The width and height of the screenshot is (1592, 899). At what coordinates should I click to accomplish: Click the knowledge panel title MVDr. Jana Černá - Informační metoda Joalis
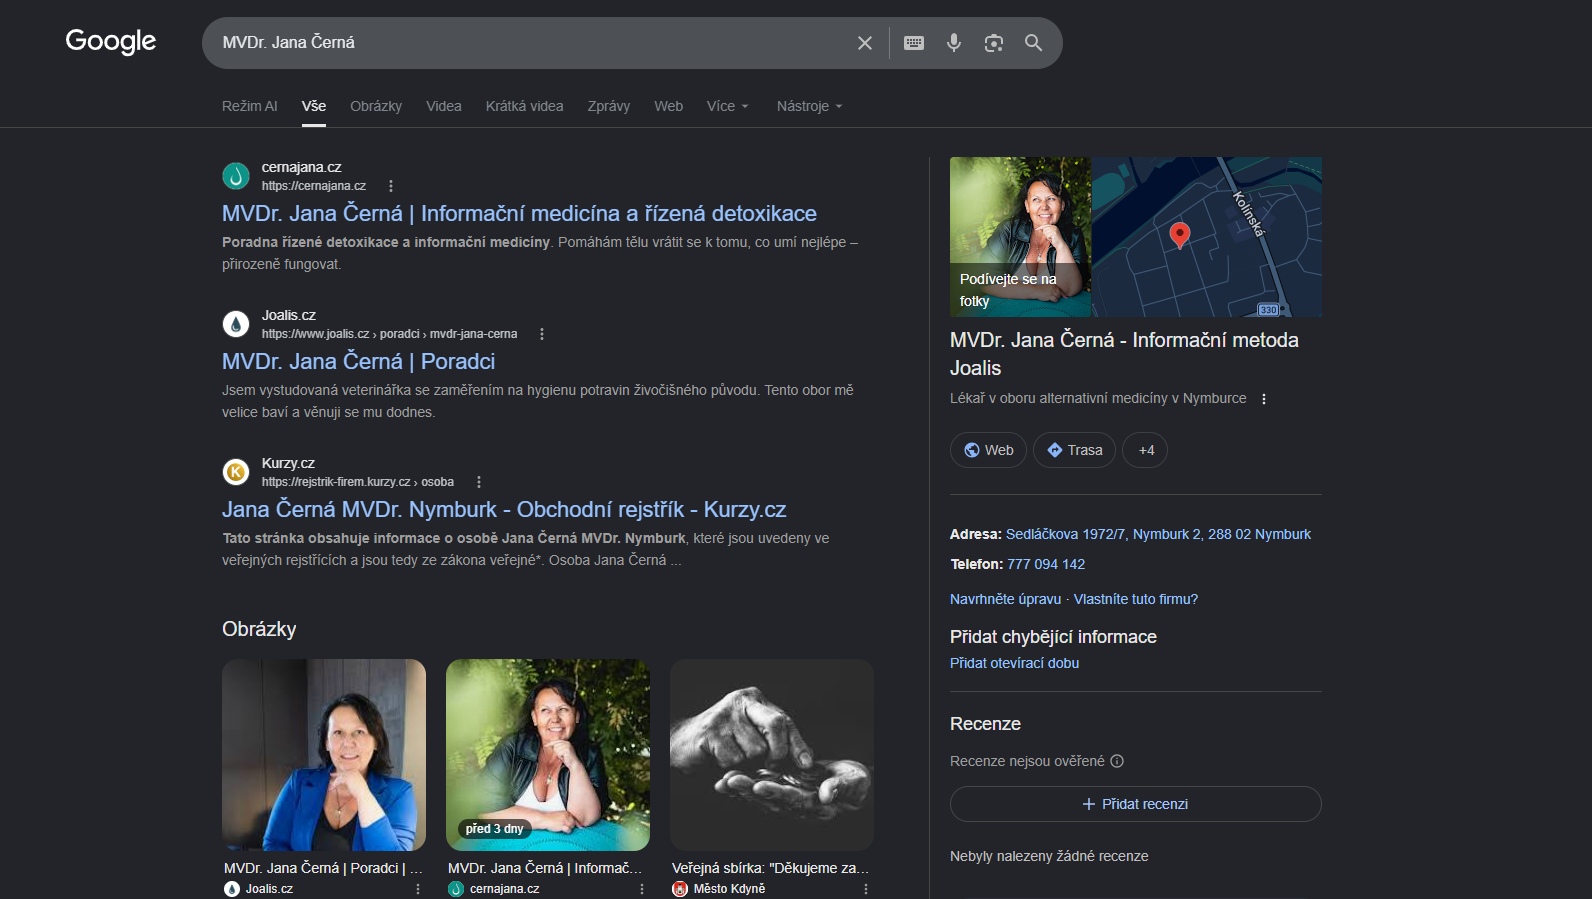point(1124,354)
